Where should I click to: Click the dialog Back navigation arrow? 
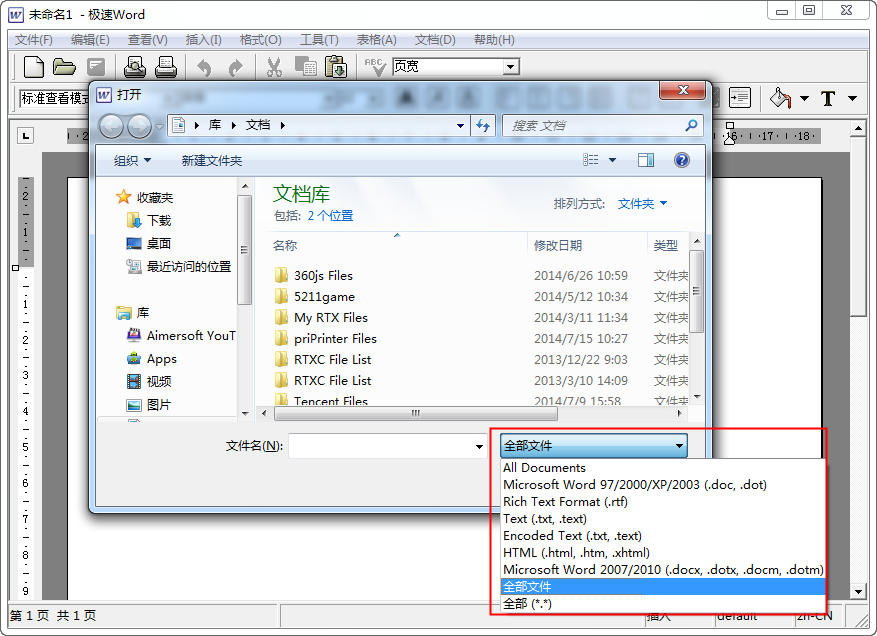click(x=111, y=126)
